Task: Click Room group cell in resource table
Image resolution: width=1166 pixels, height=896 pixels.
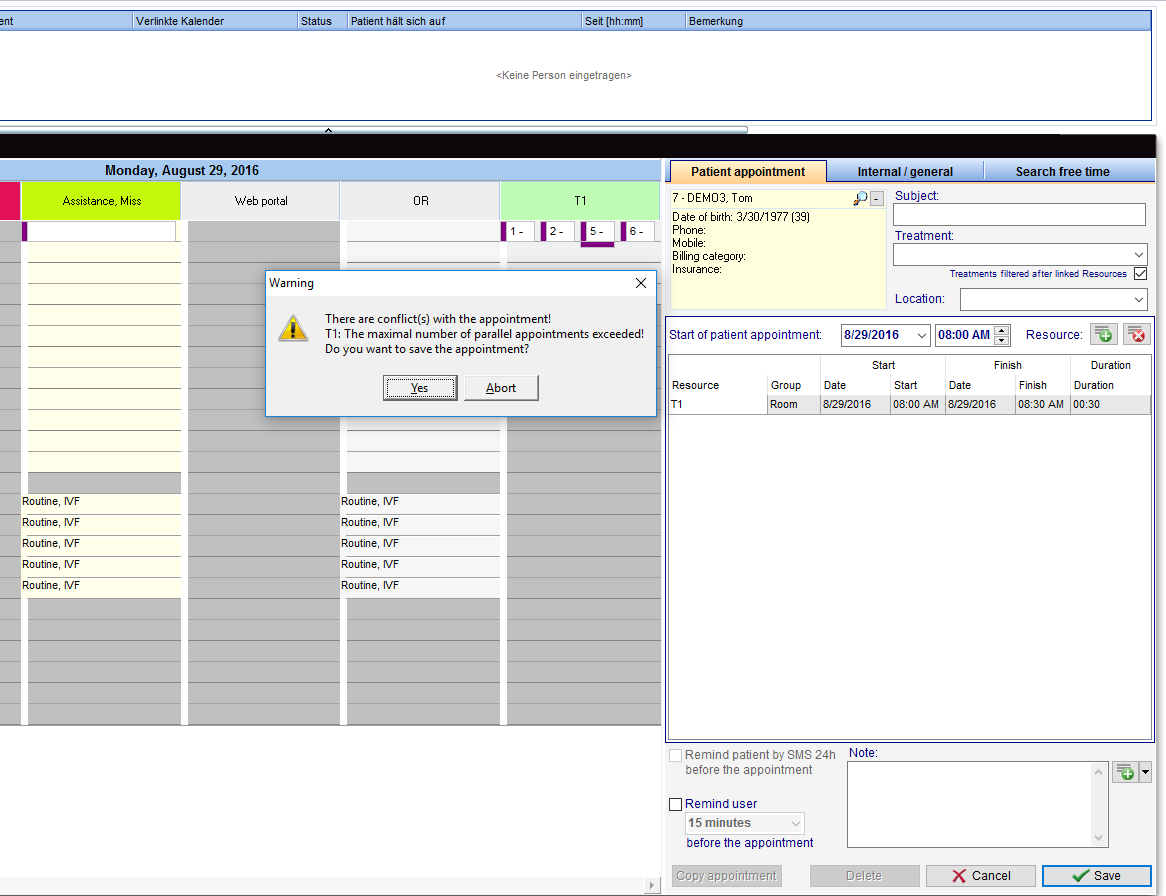Action: [791, 405]
